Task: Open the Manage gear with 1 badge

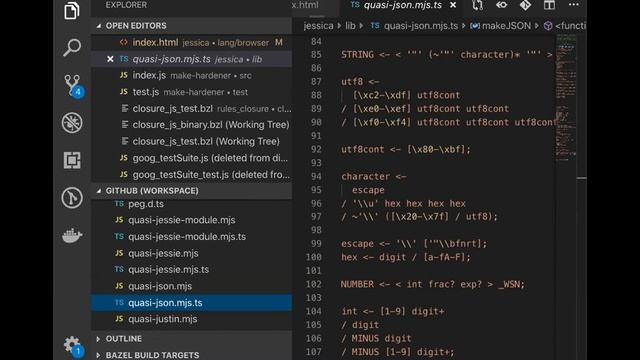Action: (73, 346)
